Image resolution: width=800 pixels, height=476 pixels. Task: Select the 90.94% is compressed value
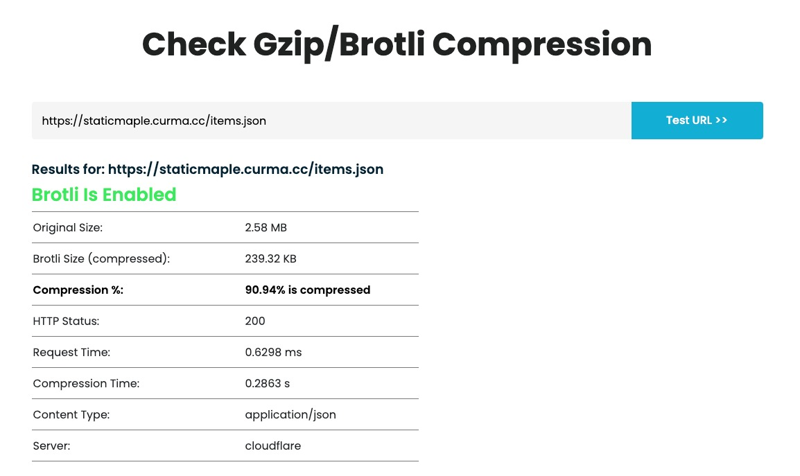tap(308, 290)
